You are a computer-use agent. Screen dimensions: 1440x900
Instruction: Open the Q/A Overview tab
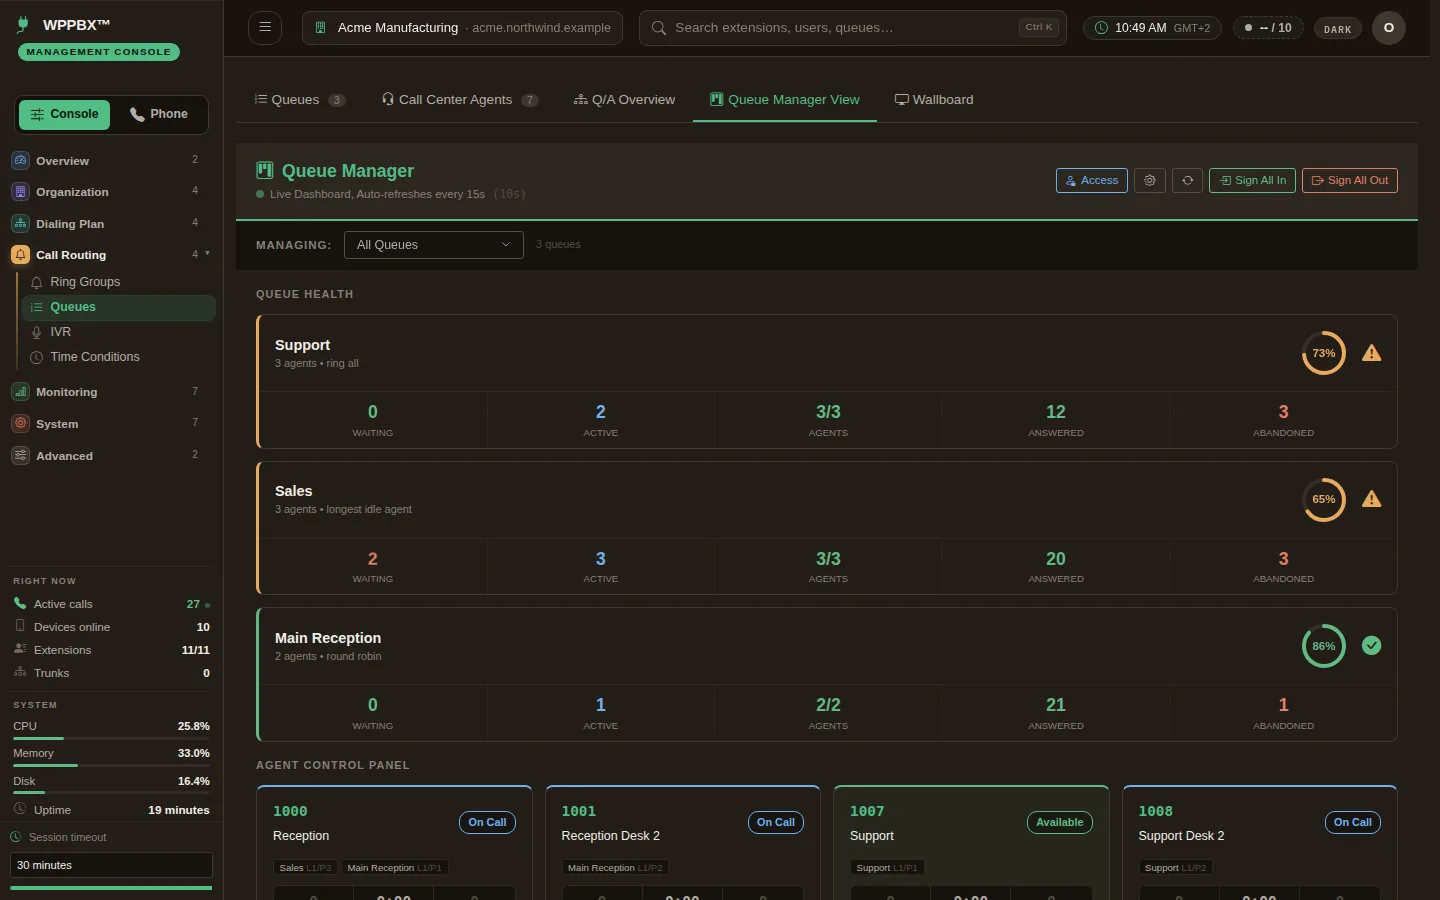pyautogui.click(x=624, y=100)
